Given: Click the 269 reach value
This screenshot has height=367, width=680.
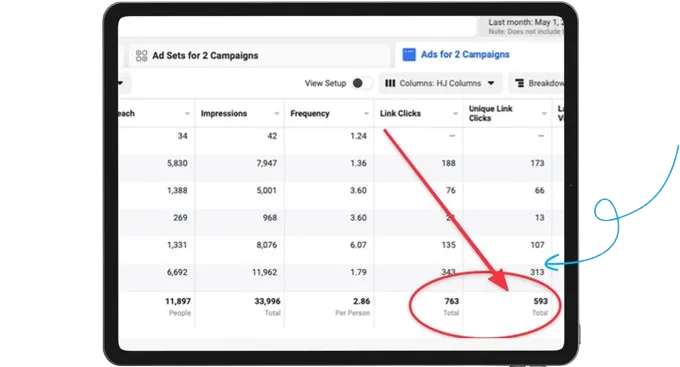Looking at the screenshot, I should (180, 218).
